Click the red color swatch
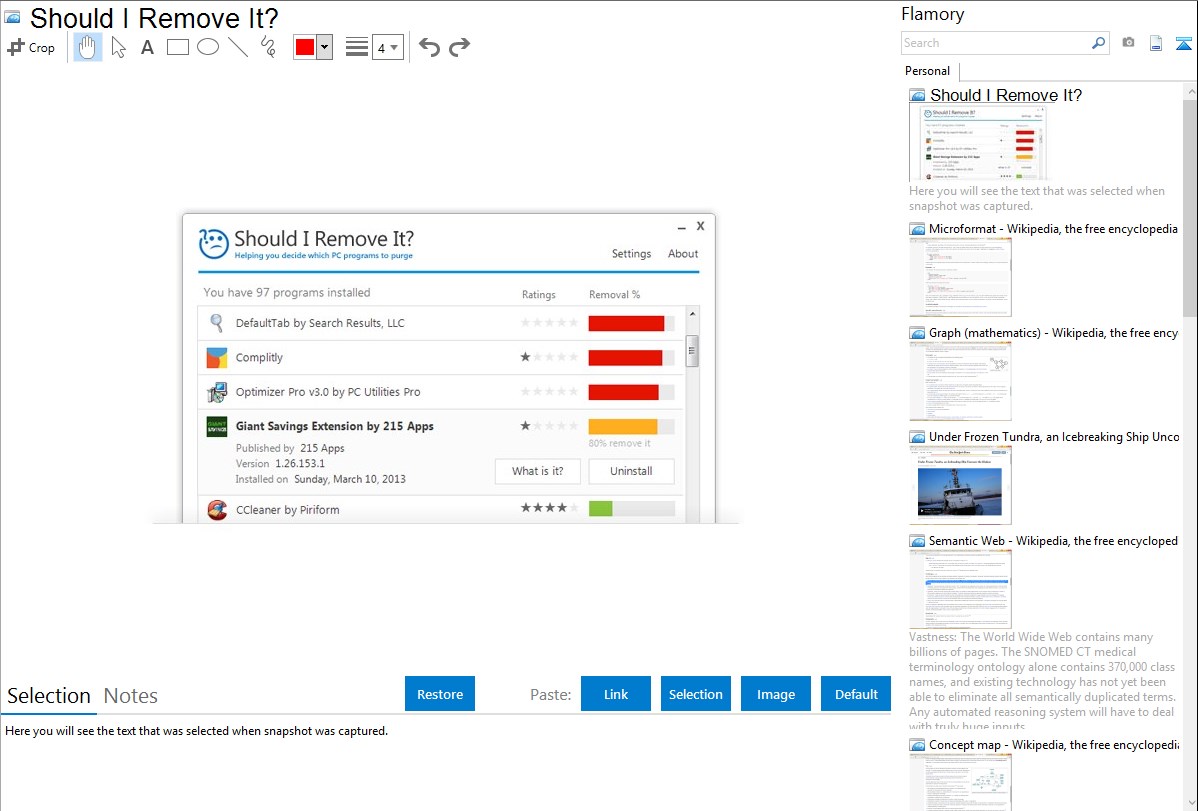This screenshot has width=1198, height=811. pos(305,47)
